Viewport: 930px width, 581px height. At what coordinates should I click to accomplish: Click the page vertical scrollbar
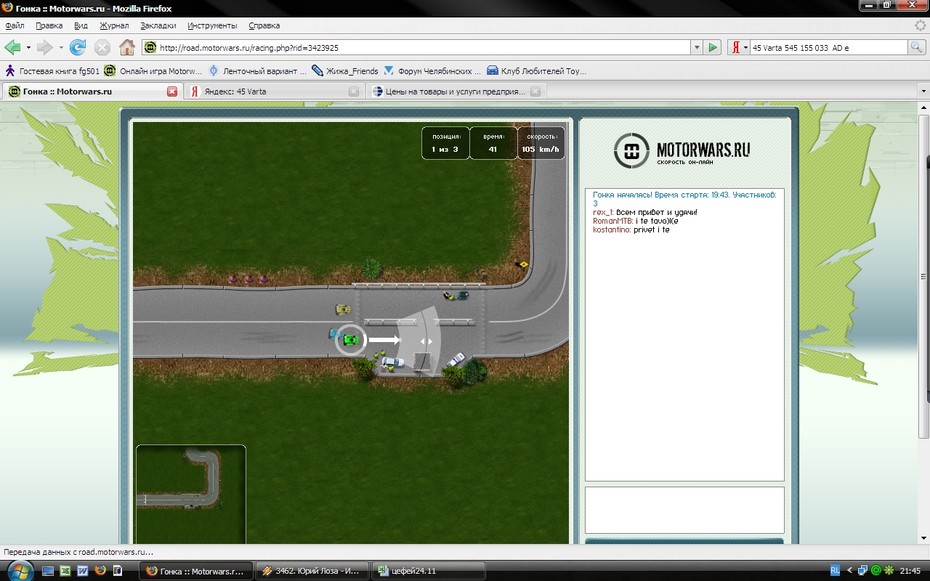923,323
